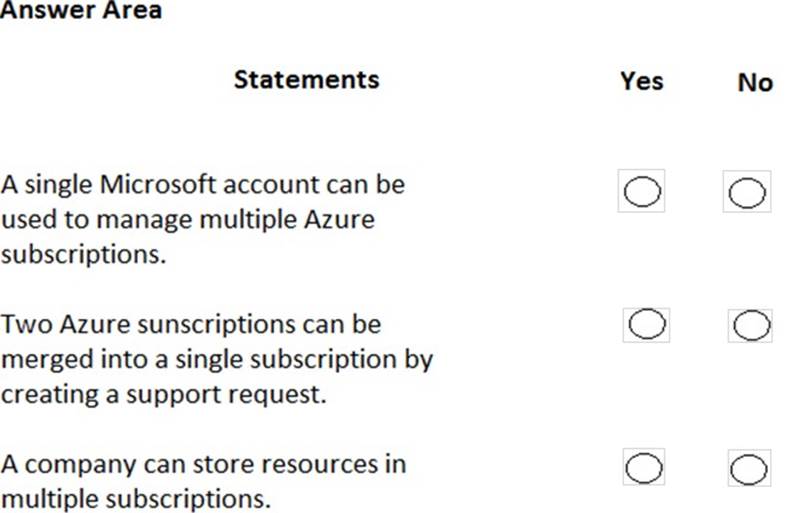This screenshot has width=794, height=513.
Task: Choose No for merging two subscriptions statement
Action: tap(751, 325)
